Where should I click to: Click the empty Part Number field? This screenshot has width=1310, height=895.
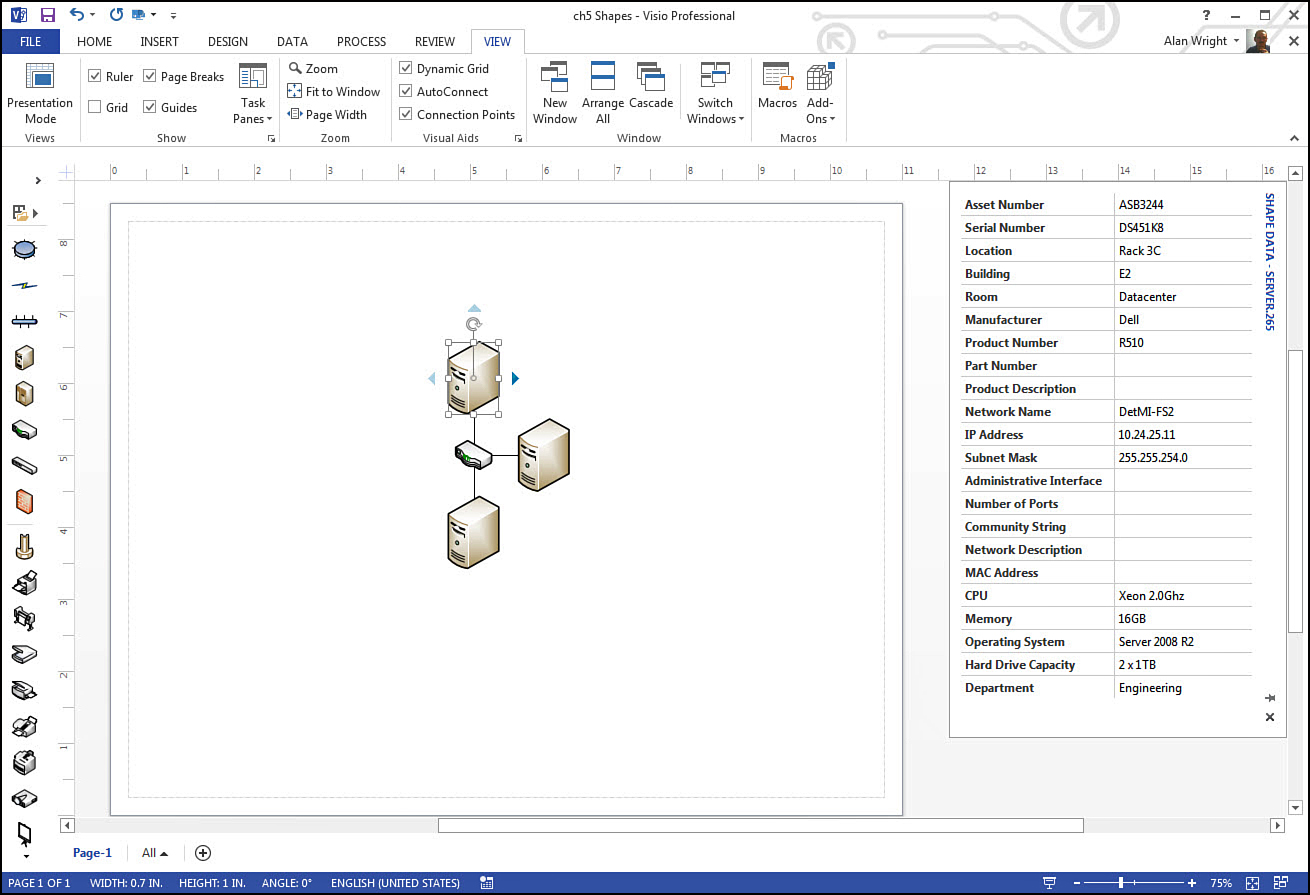tap(1183, 366)
